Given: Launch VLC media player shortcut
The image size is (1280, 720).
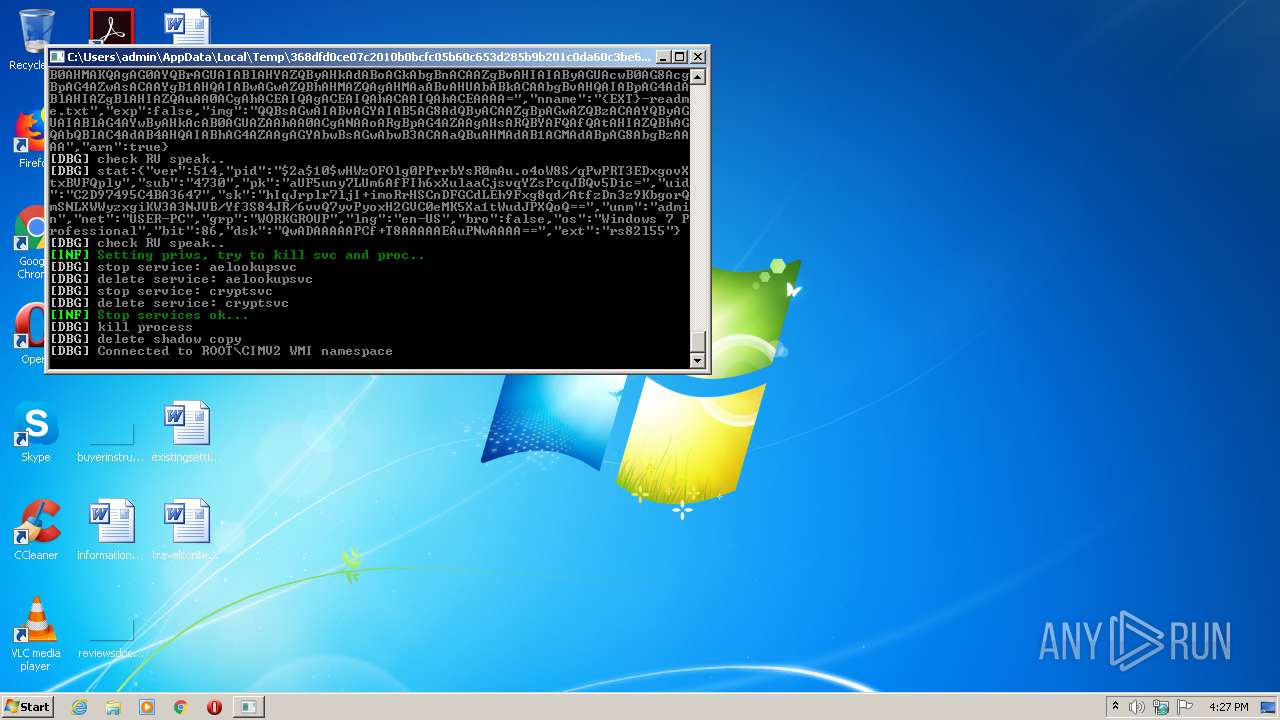Looking at the screenshot, I should 36,634.
